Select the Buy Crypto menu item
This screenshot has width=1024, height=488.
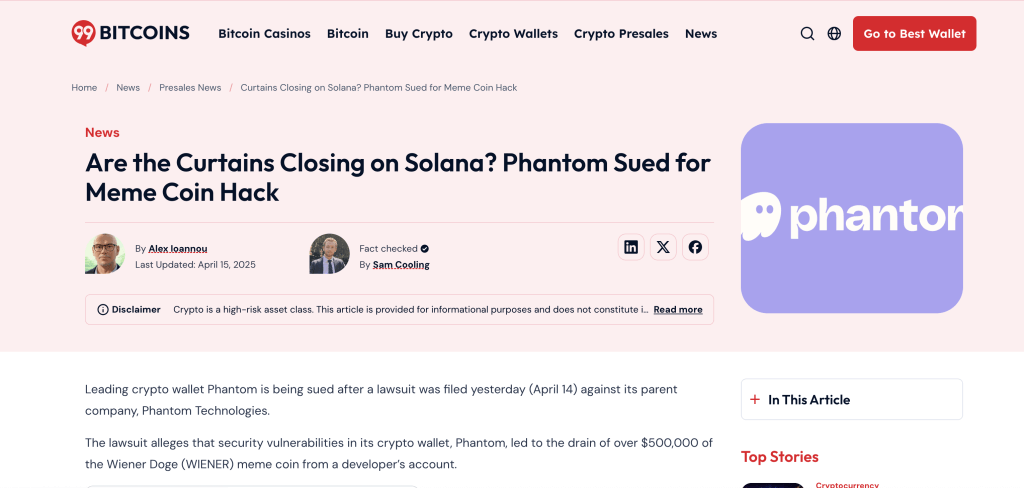(x=418, y=34)
